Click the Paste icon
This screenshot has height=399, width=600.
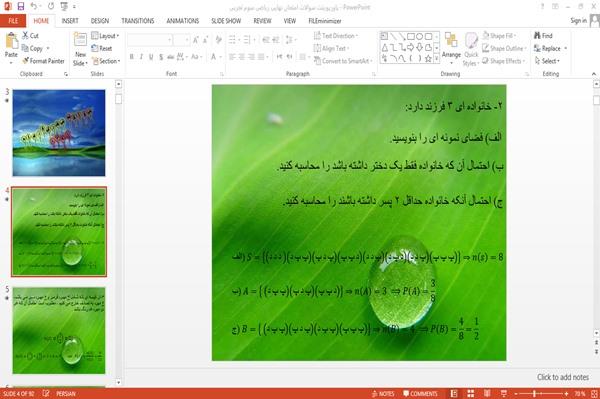pos(11,41)
